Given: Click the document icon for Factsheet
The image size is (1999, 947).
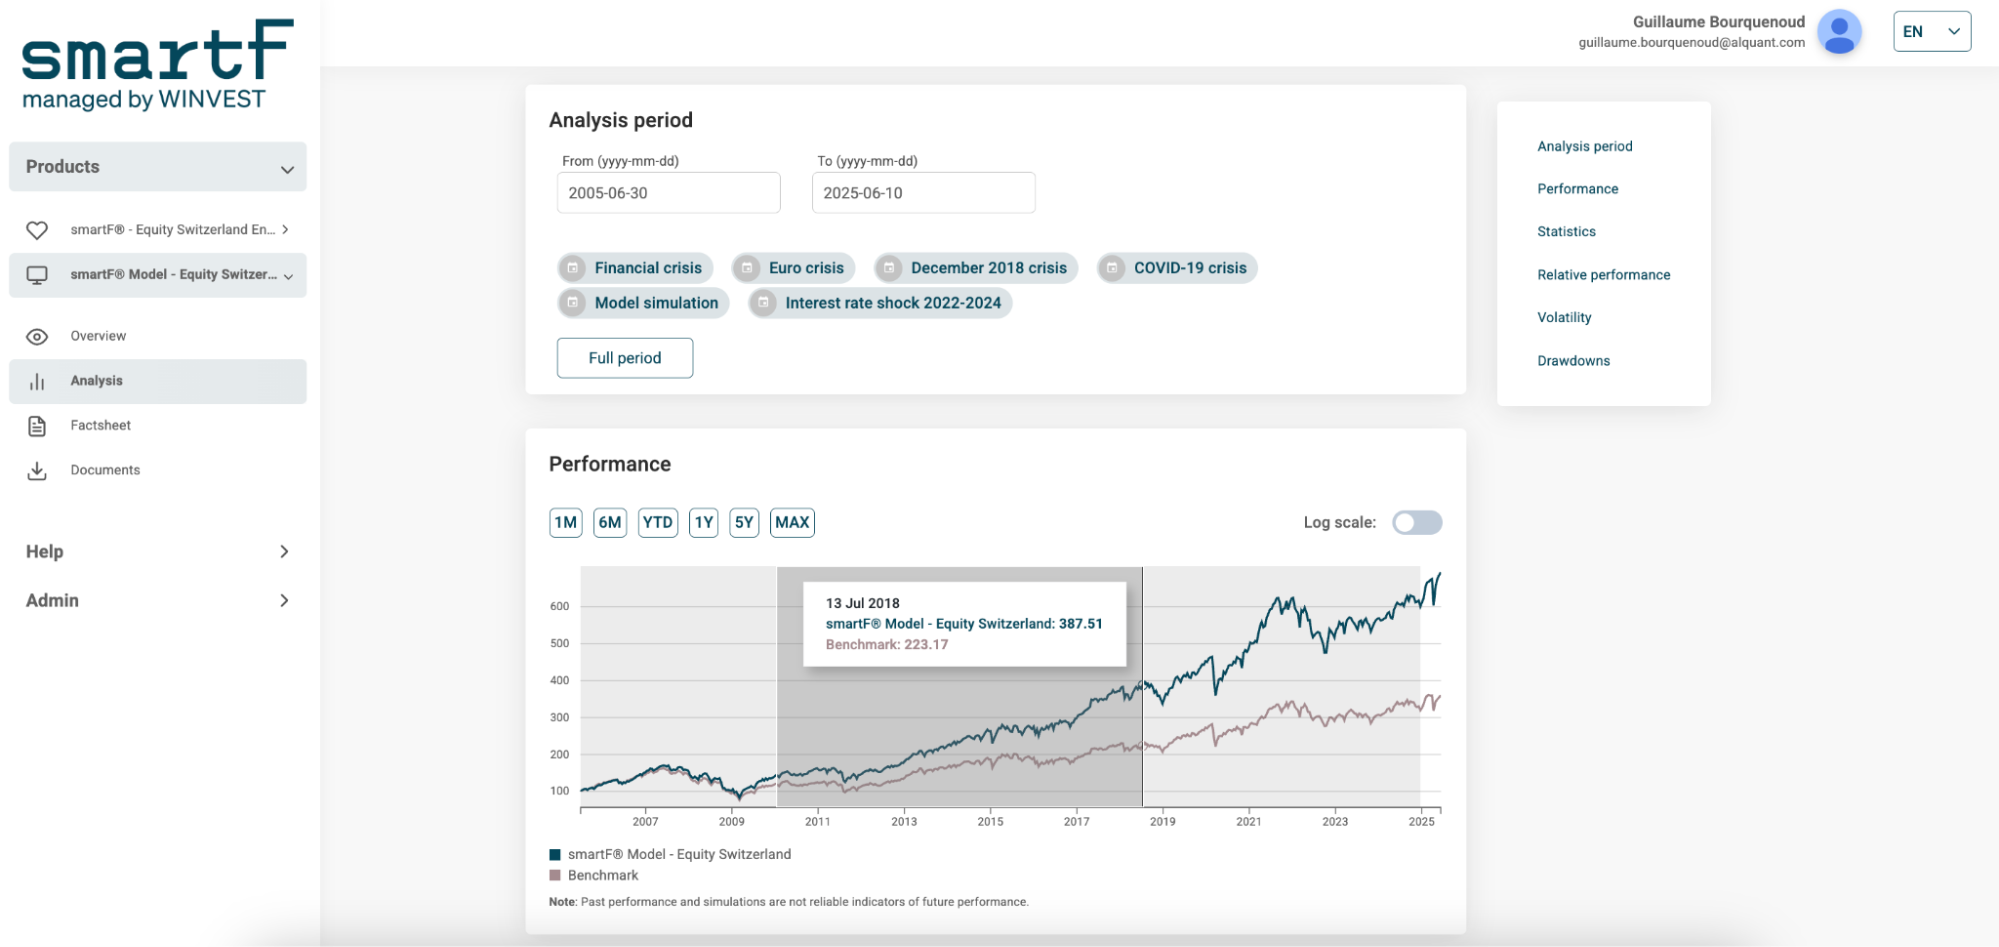Looking at the screenshot, I should pyautogui.click(x=37, y=426).
